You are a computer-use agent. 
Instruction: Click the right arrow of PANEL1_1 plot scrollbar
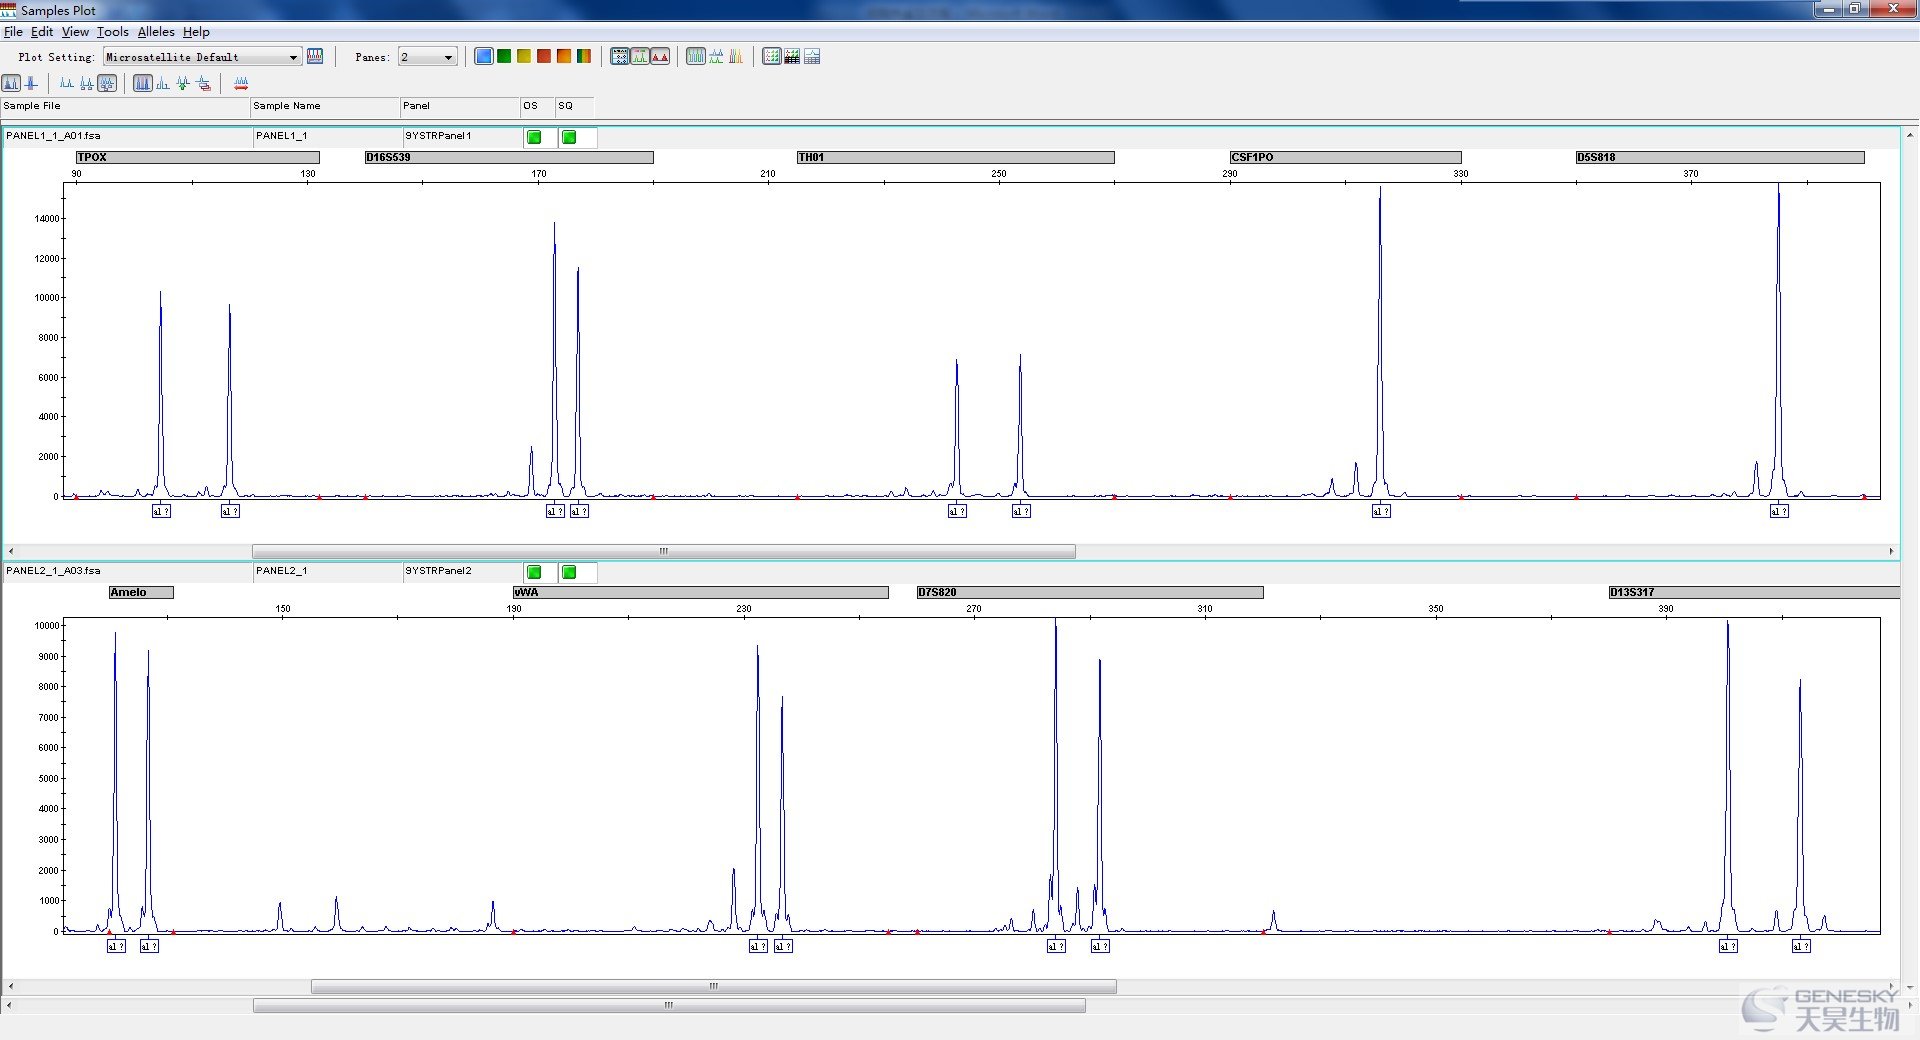(x=1891, y=551)
